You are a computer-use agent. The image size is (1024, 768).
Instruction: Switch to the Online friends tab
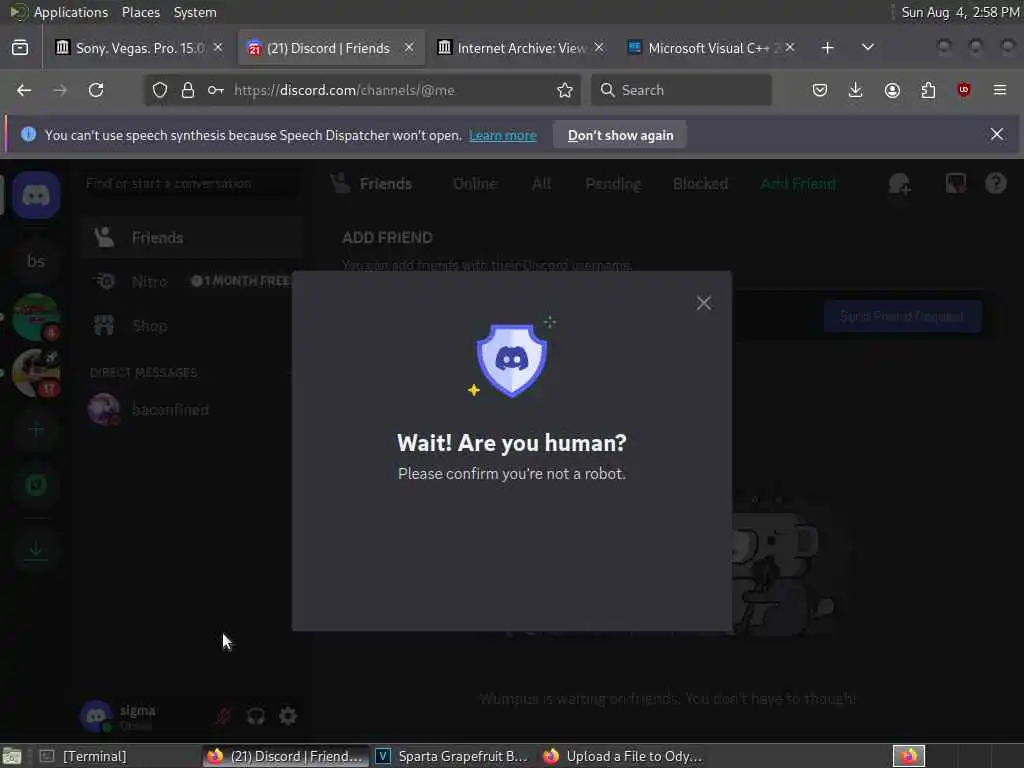tap(475, 184)
